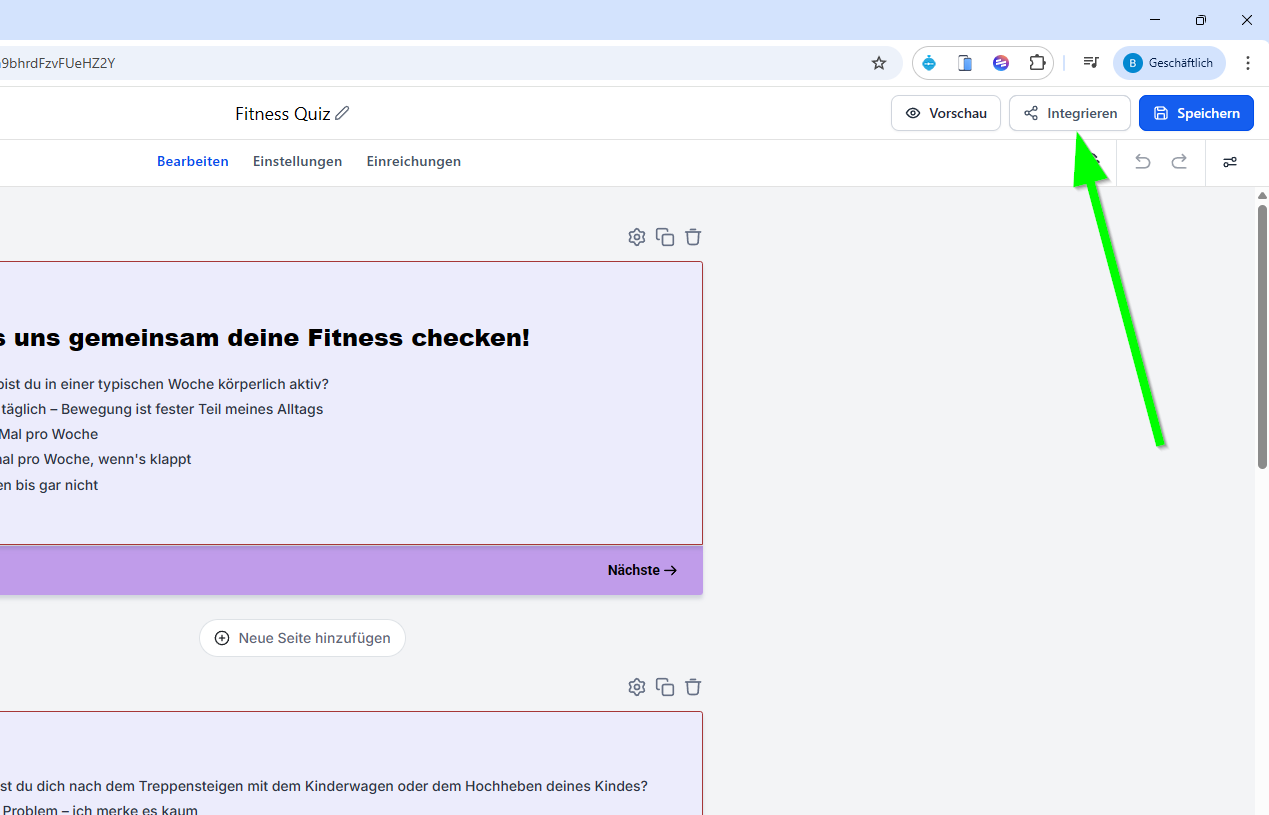Open Chrome three-dot menu

click(x=1248, y=63)
